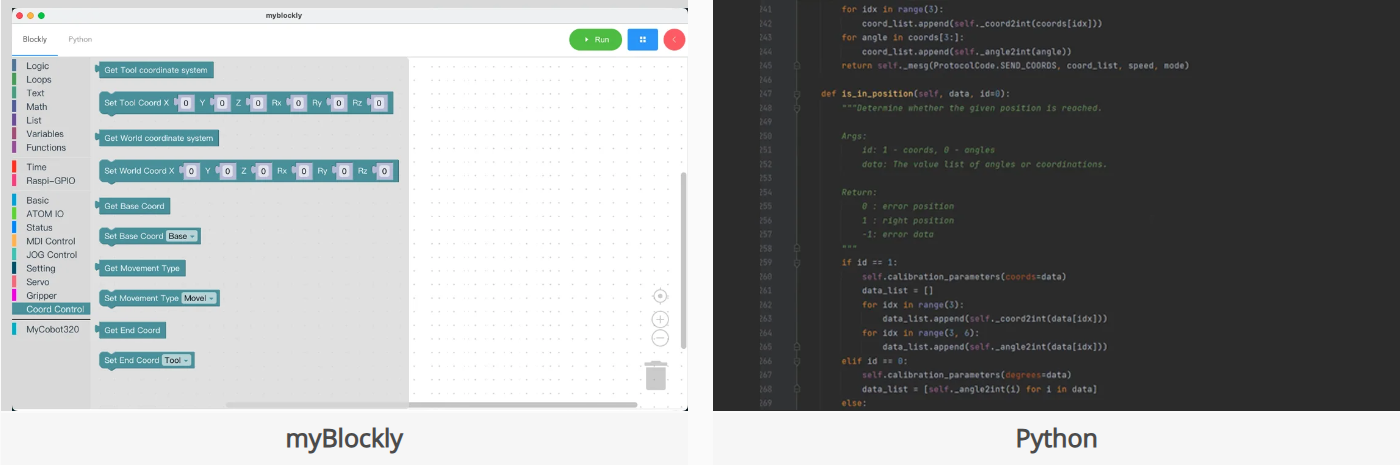Close the myblockly window with the red button
Viewport: 1400px width, 465px height.
pyautogui.click(x=21, y=16)
